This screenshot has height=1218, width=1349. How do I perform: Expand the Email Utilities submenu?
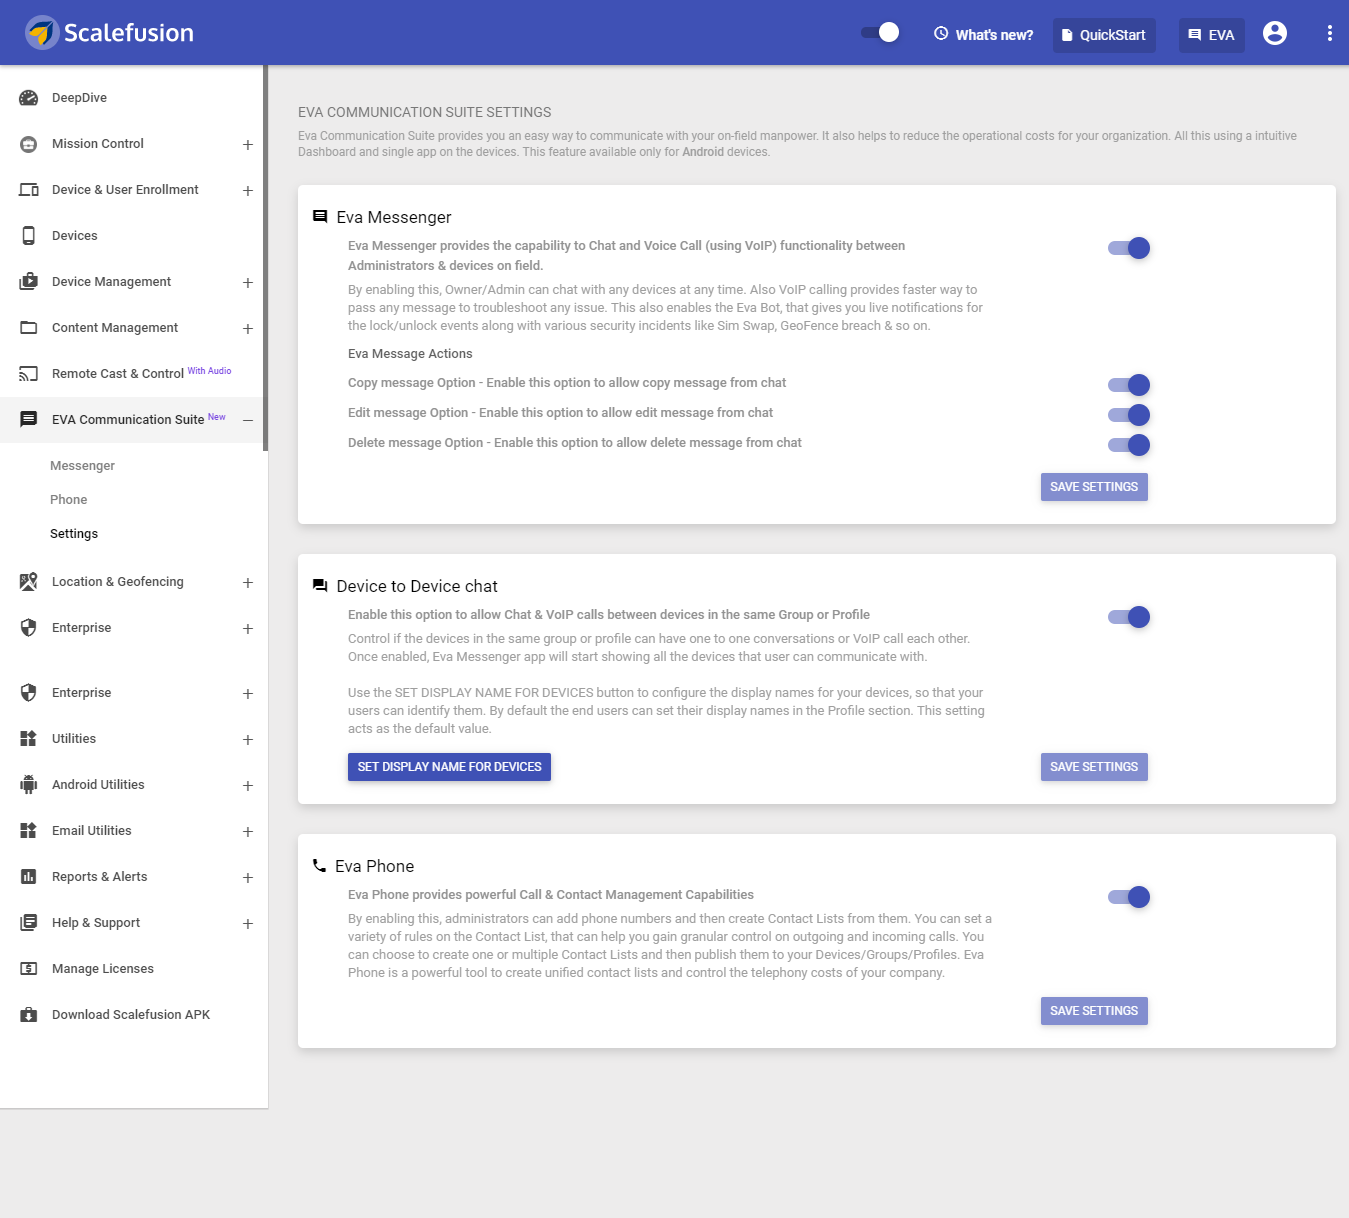(248, 832)
